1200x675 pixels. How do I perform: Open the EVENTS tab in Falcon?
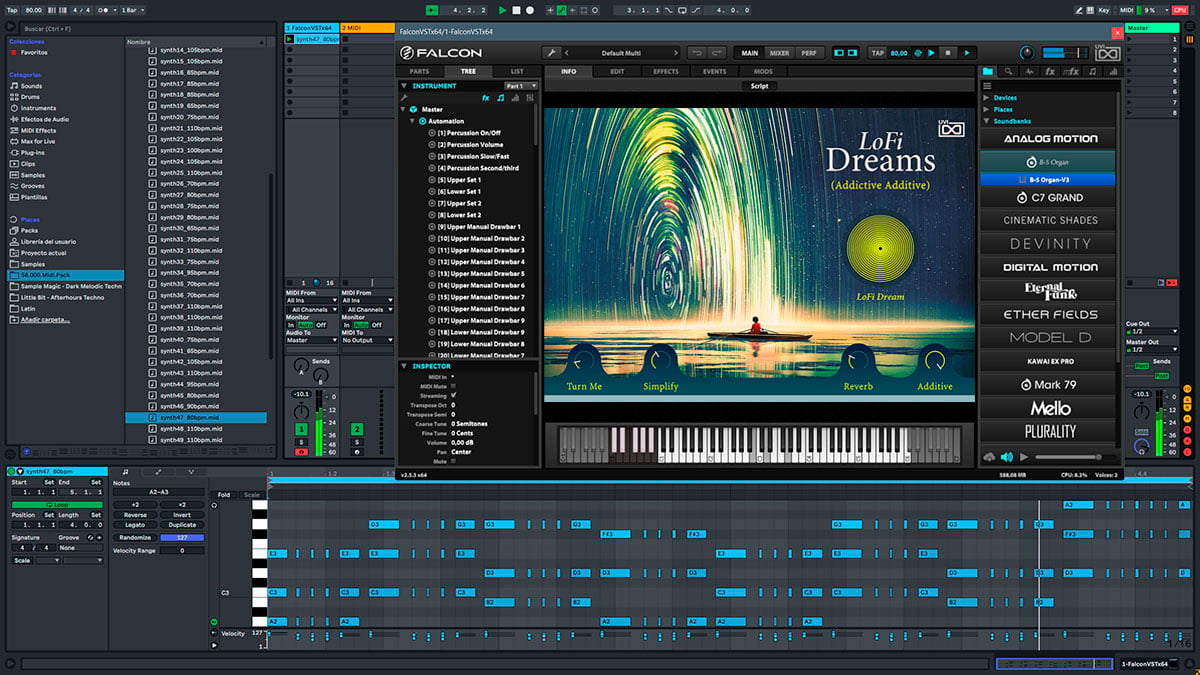714,72
